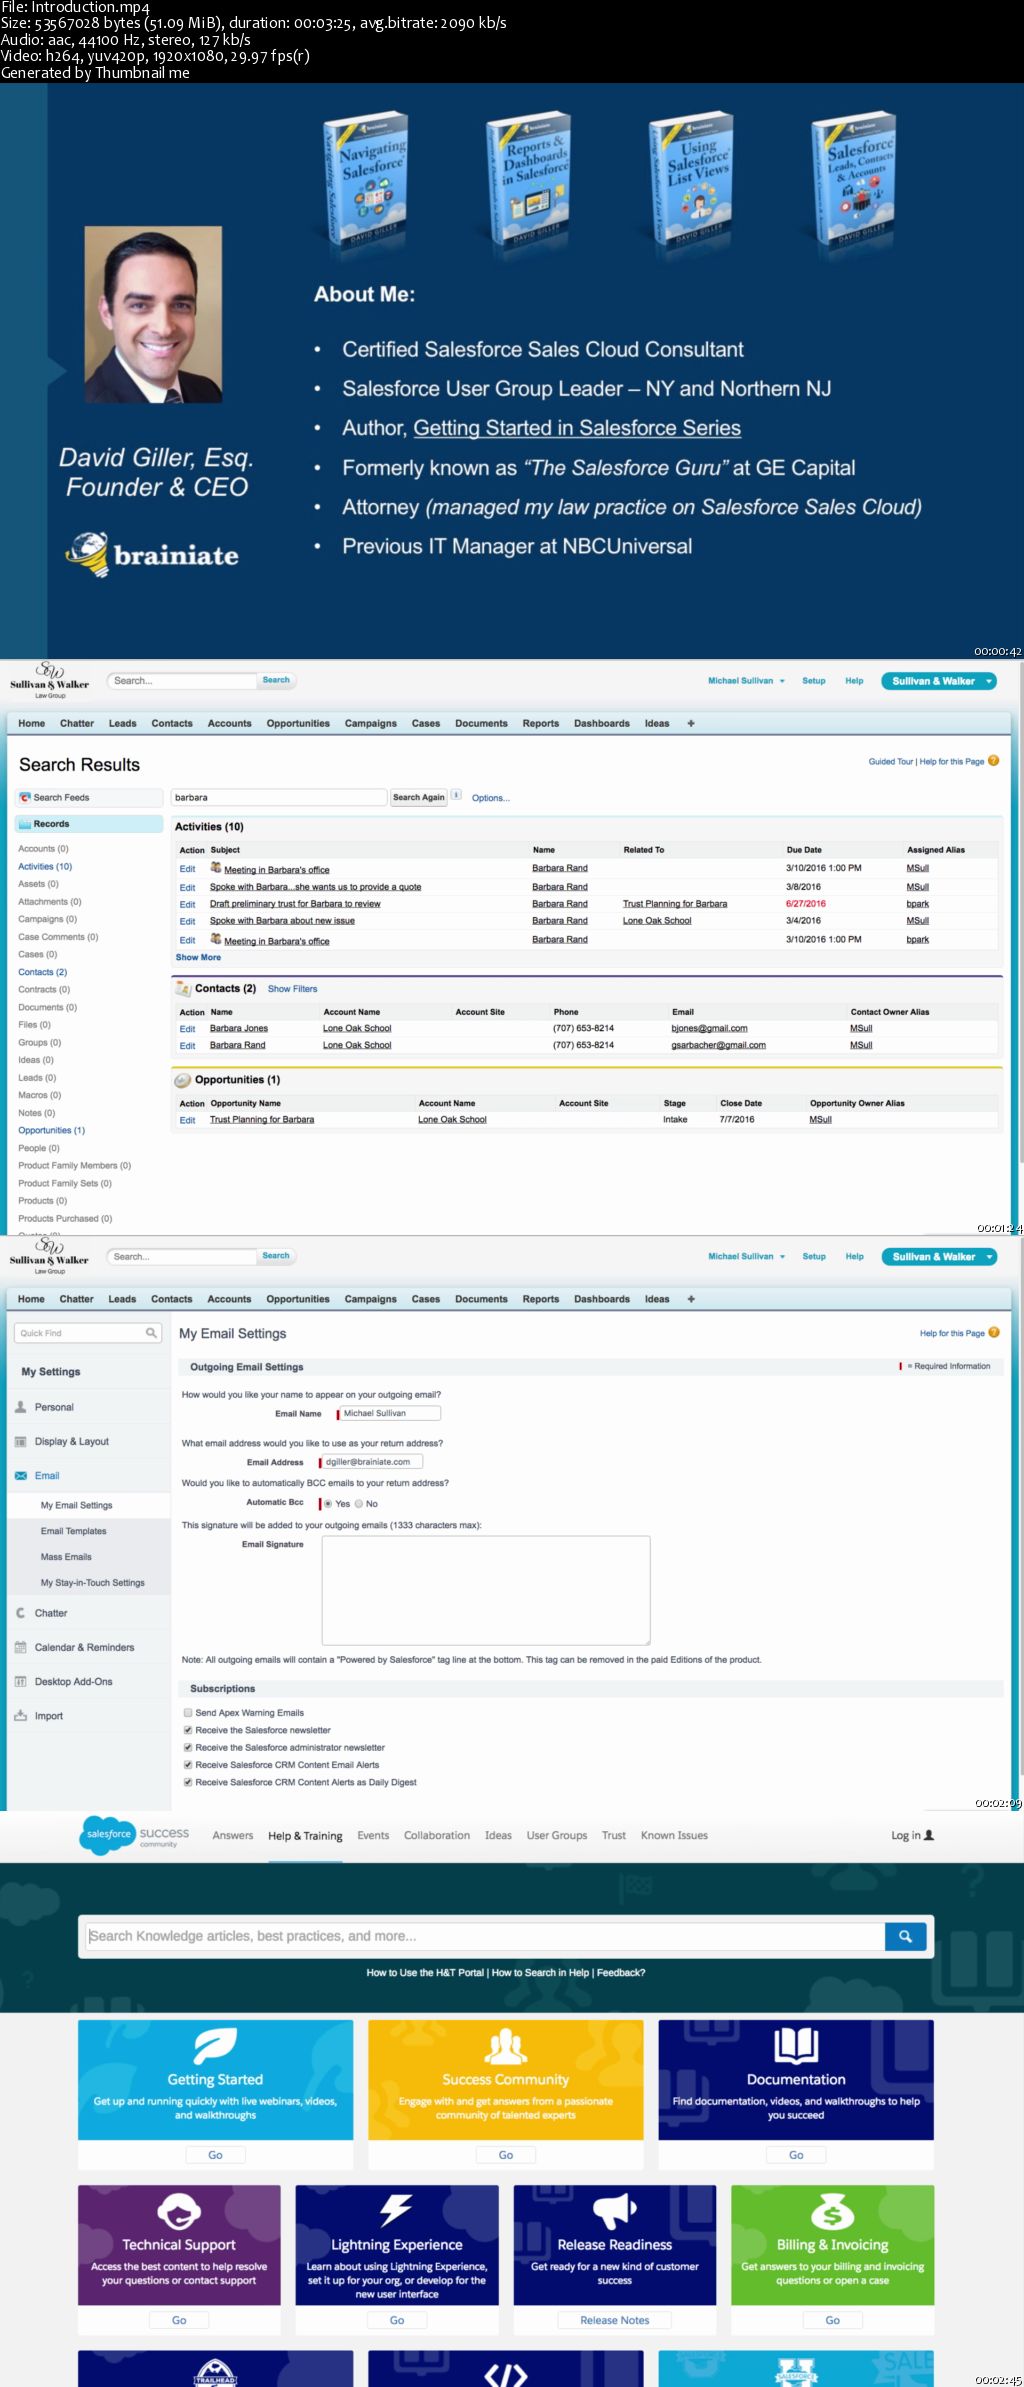Collapse the Email section in My Settings
This screenshot has width=1024, height=2387.
tap(47, 1475)
